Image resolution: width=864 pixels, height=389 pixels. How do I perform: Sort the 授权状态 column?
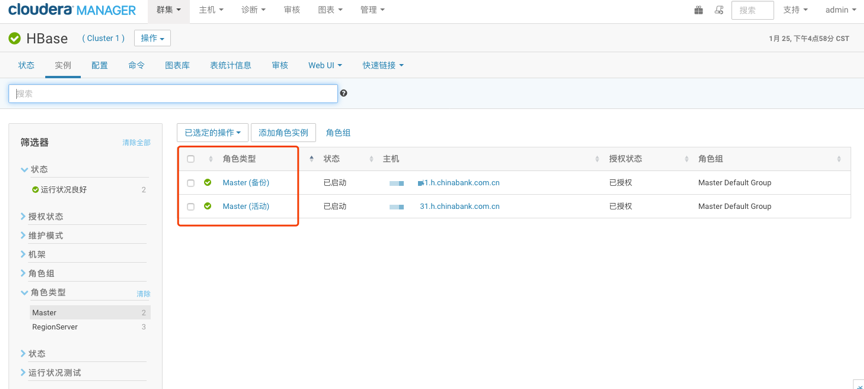pos(687,159)
